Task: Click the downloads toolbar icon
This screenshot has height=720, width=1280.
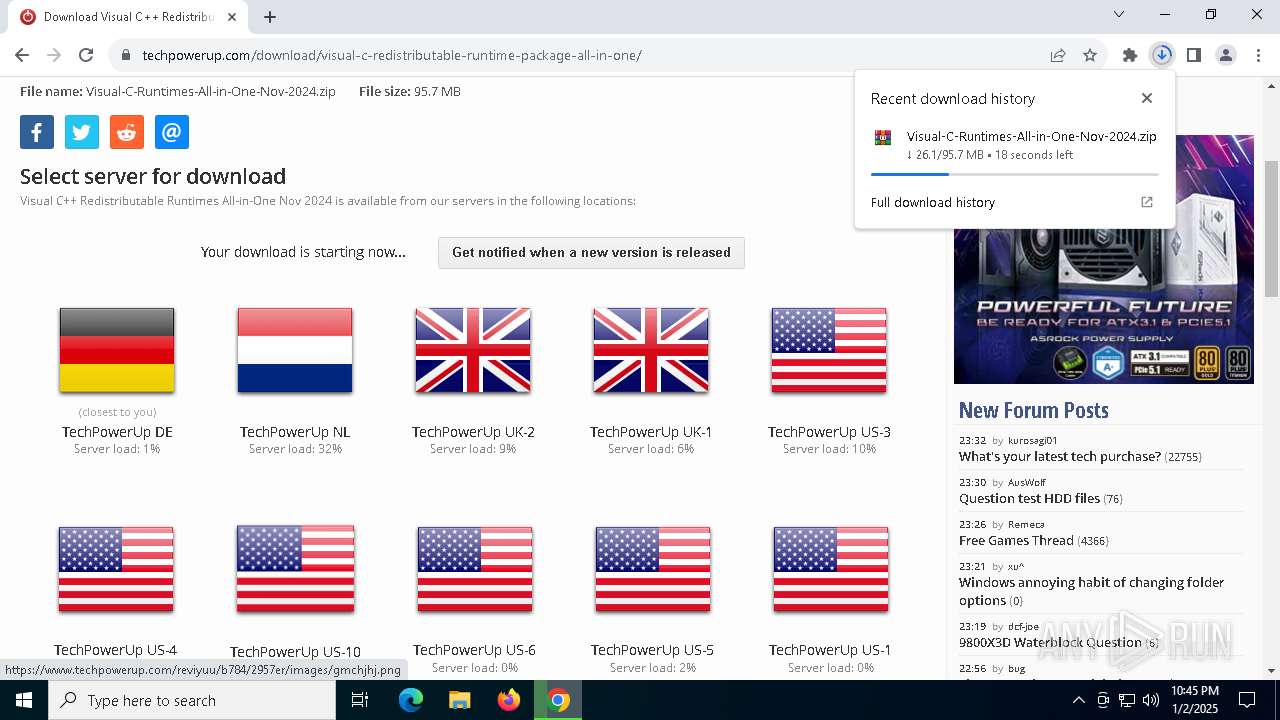Action: pyautogui.click(x=1162, y=55)
